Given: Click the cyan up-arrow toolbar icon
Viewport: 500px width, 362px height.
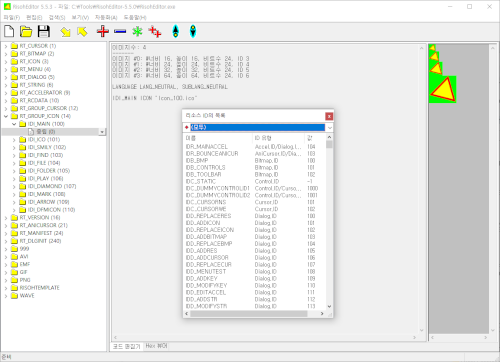Looking at the screenshot, I should pyautogui.click(x=176, y=31).
